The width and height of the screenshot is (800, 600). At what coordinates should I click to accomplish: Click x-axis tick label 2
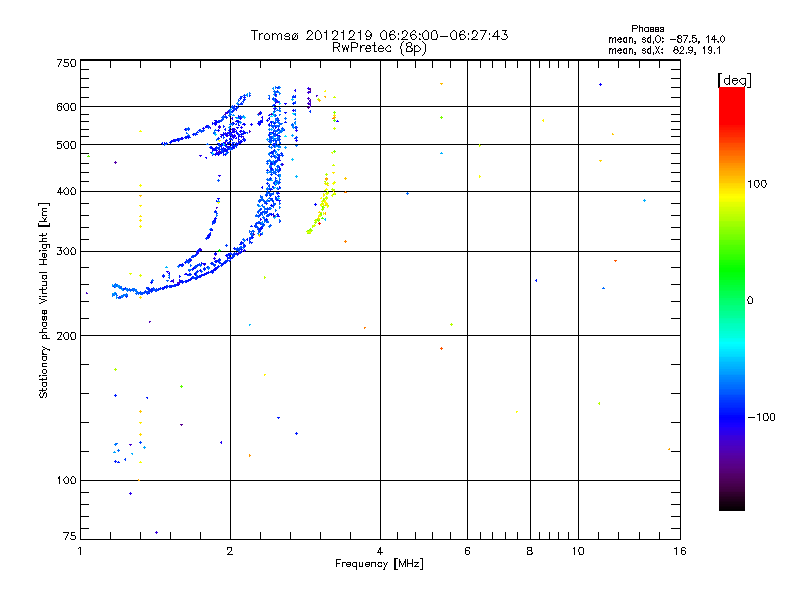pyautogui.click(x=230, y=551)
